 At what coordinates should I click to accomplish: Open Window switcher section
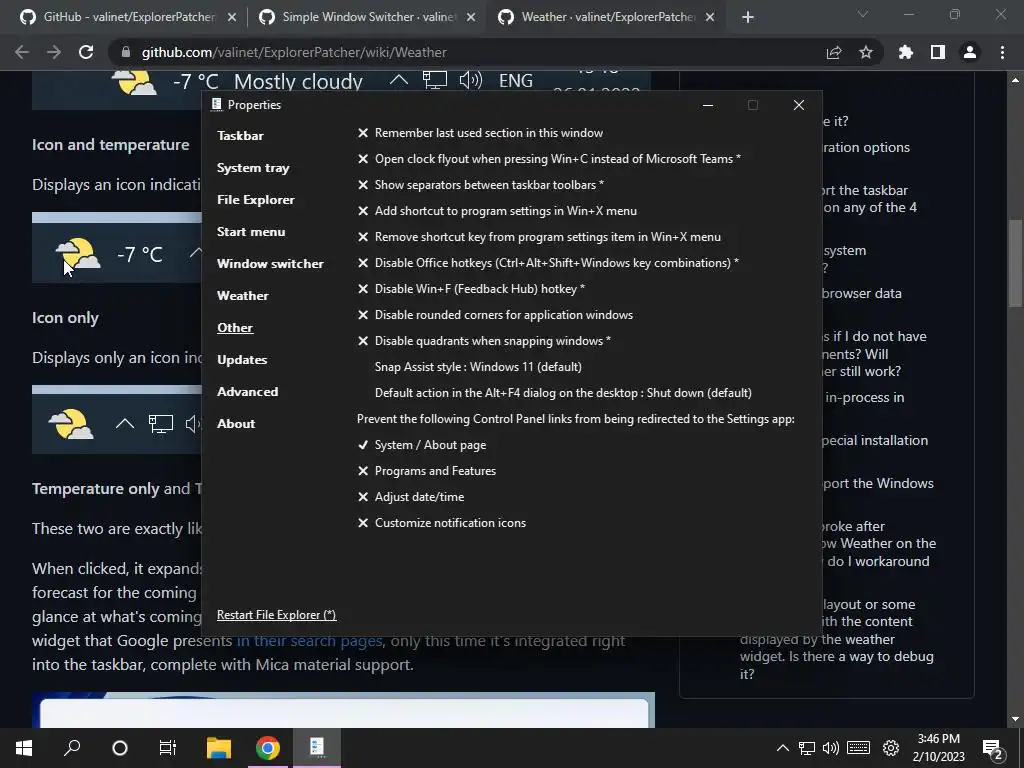click(x=270, y=264)
